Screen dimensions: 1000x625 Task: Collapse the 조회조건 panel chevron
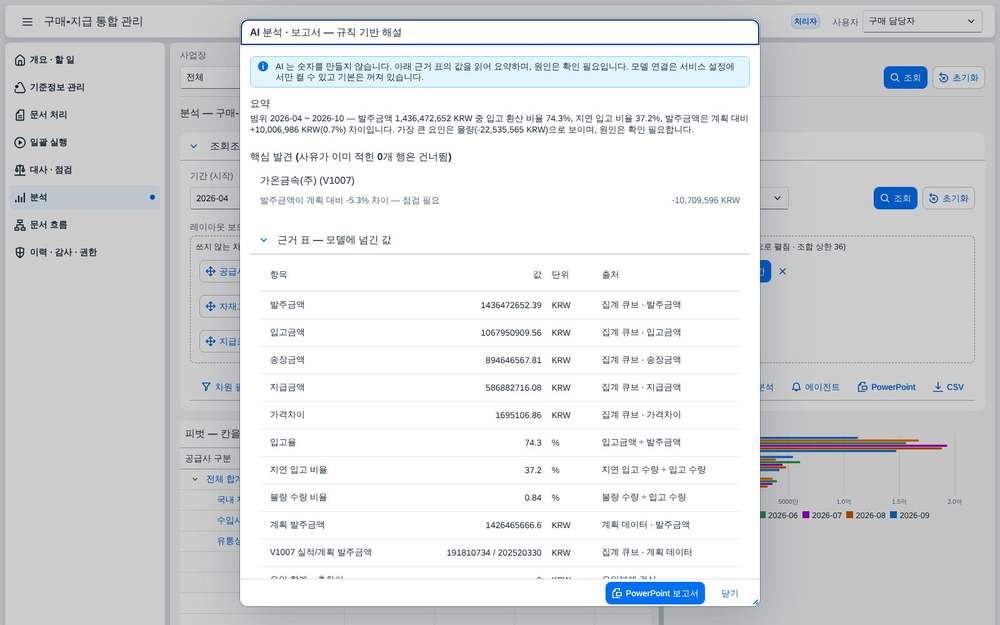194,146
